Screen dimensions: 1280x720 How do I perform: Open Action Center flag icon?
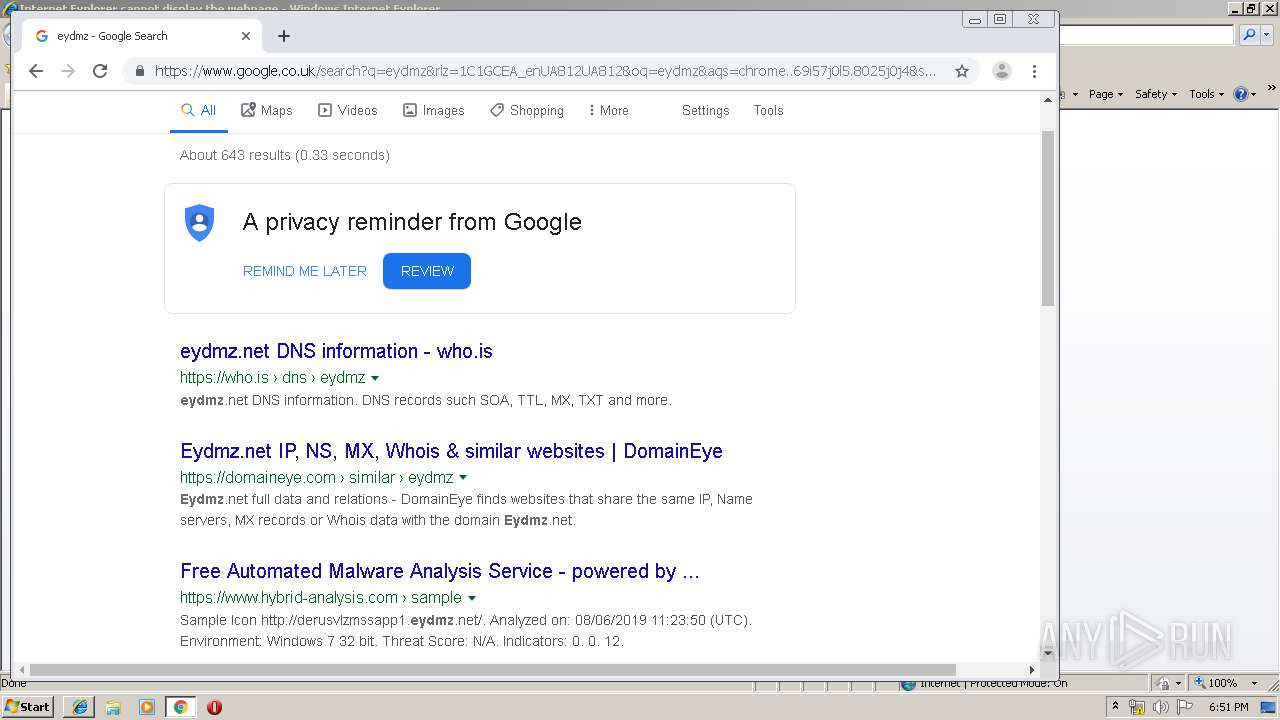[1185, 707]
